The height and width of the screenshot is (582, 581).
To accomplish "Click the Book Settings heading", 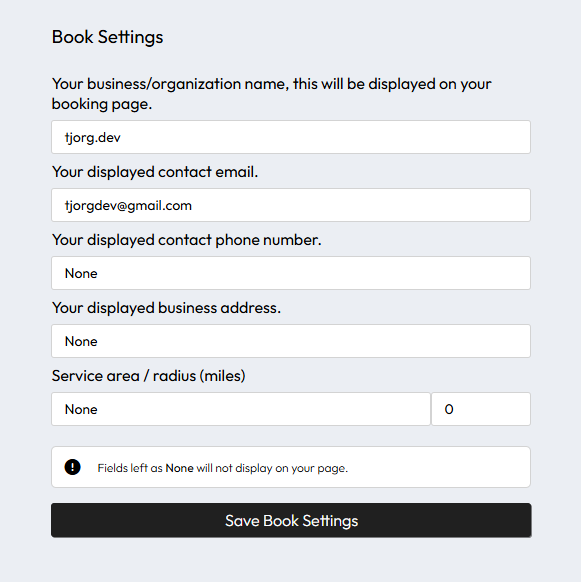I will click(x=107, y=37).
